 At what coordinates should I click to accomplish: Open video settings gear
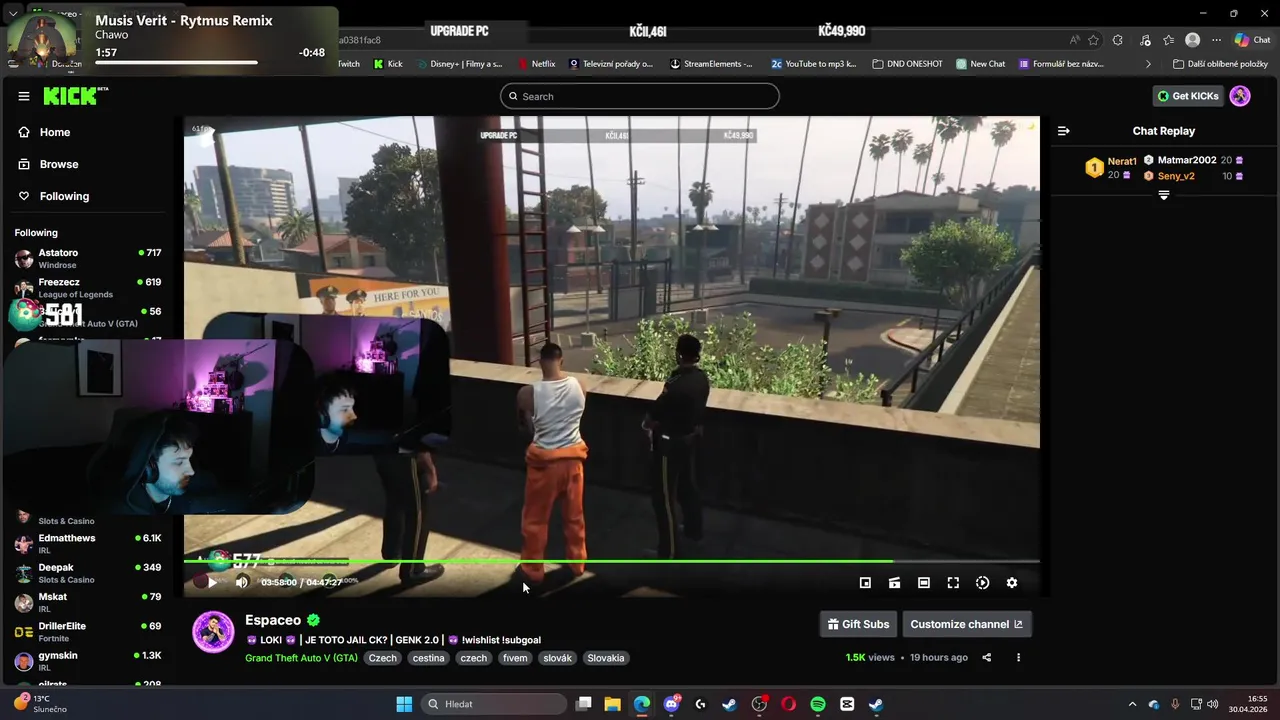point(1012,583)
